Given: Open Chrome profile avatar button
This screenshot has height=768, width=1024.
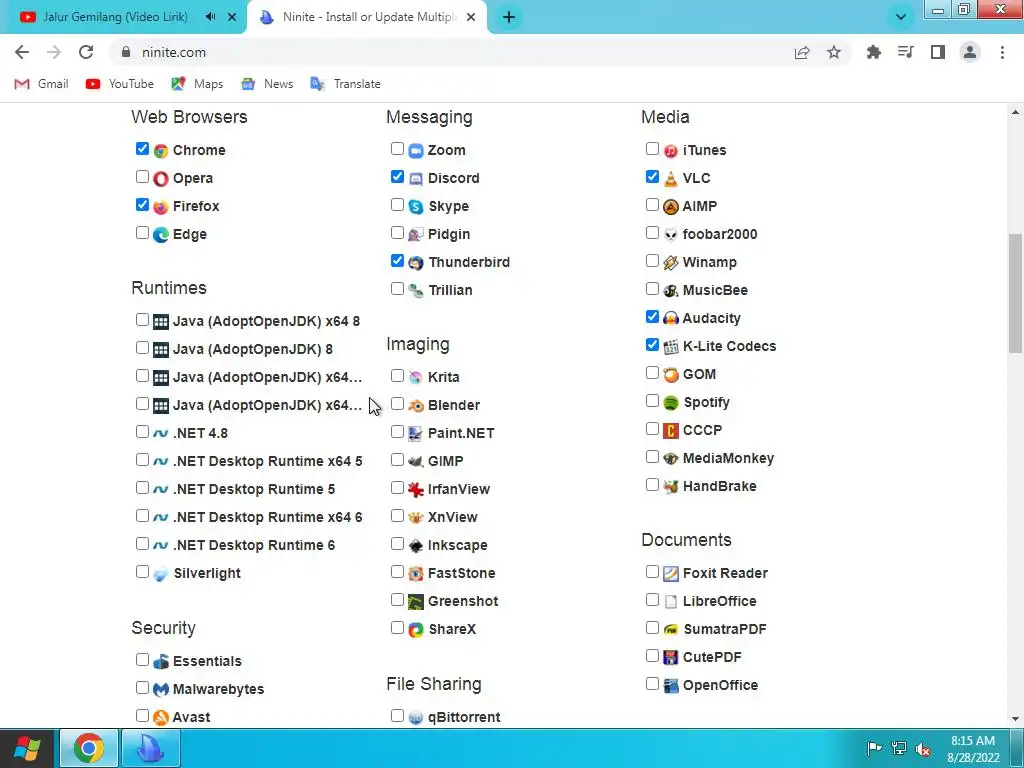Looking at the screenshot, I should 970,52.
